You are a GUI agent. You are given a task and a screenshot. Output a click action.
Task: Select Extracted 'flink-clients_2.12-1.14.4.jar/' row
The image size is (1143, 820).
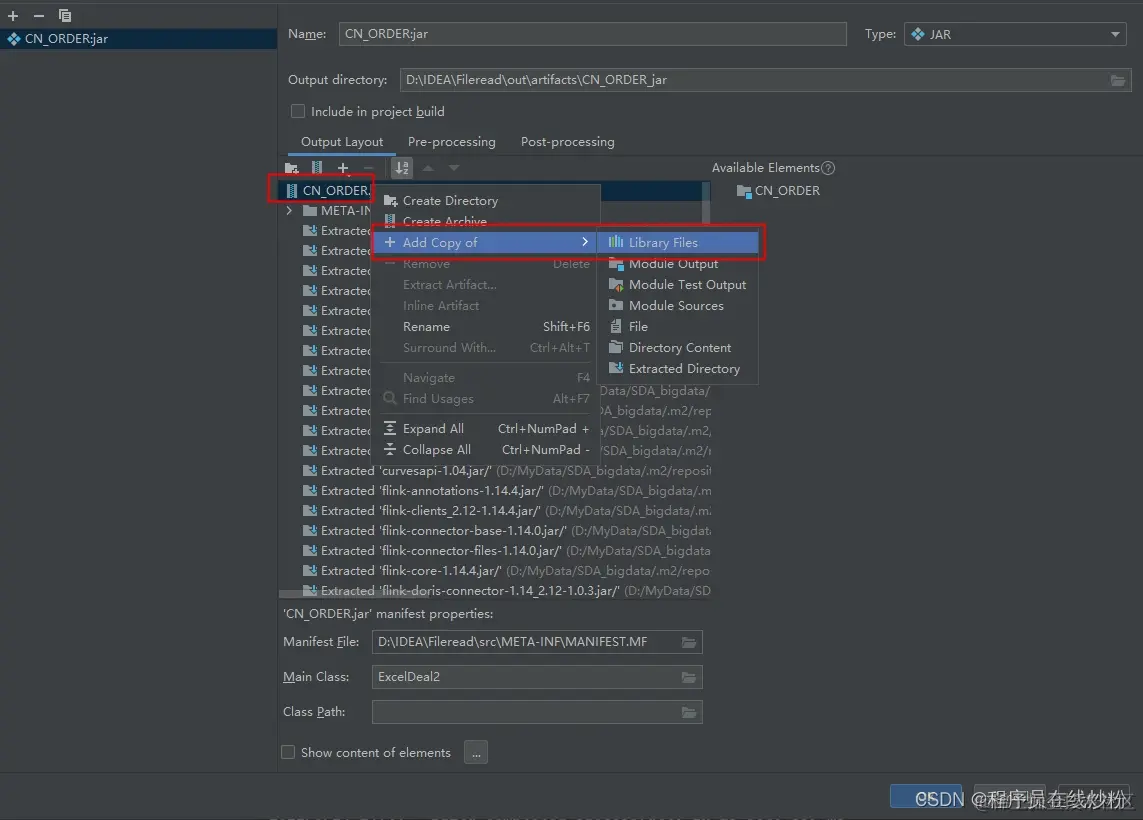[x=506, y=511]
